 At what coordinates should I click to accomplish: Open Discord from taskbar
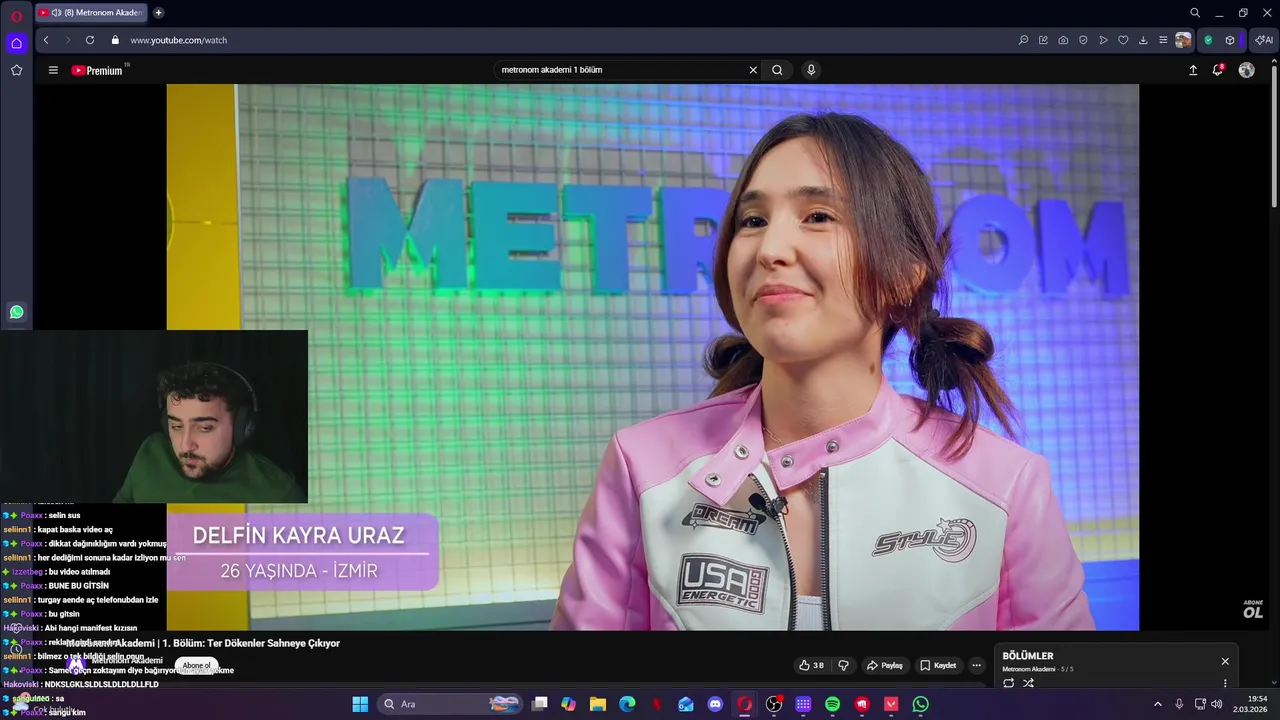click(715, 704)
